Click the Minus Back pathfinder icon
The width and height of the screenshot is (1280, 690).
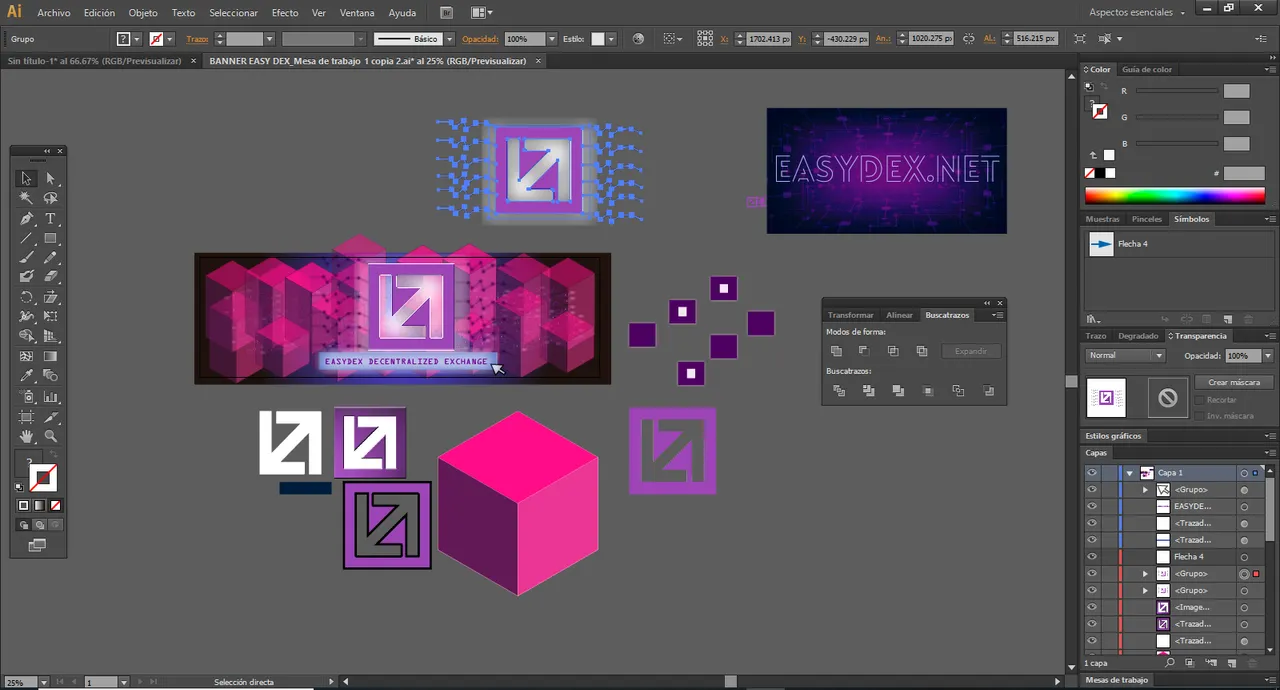[989, 391]
